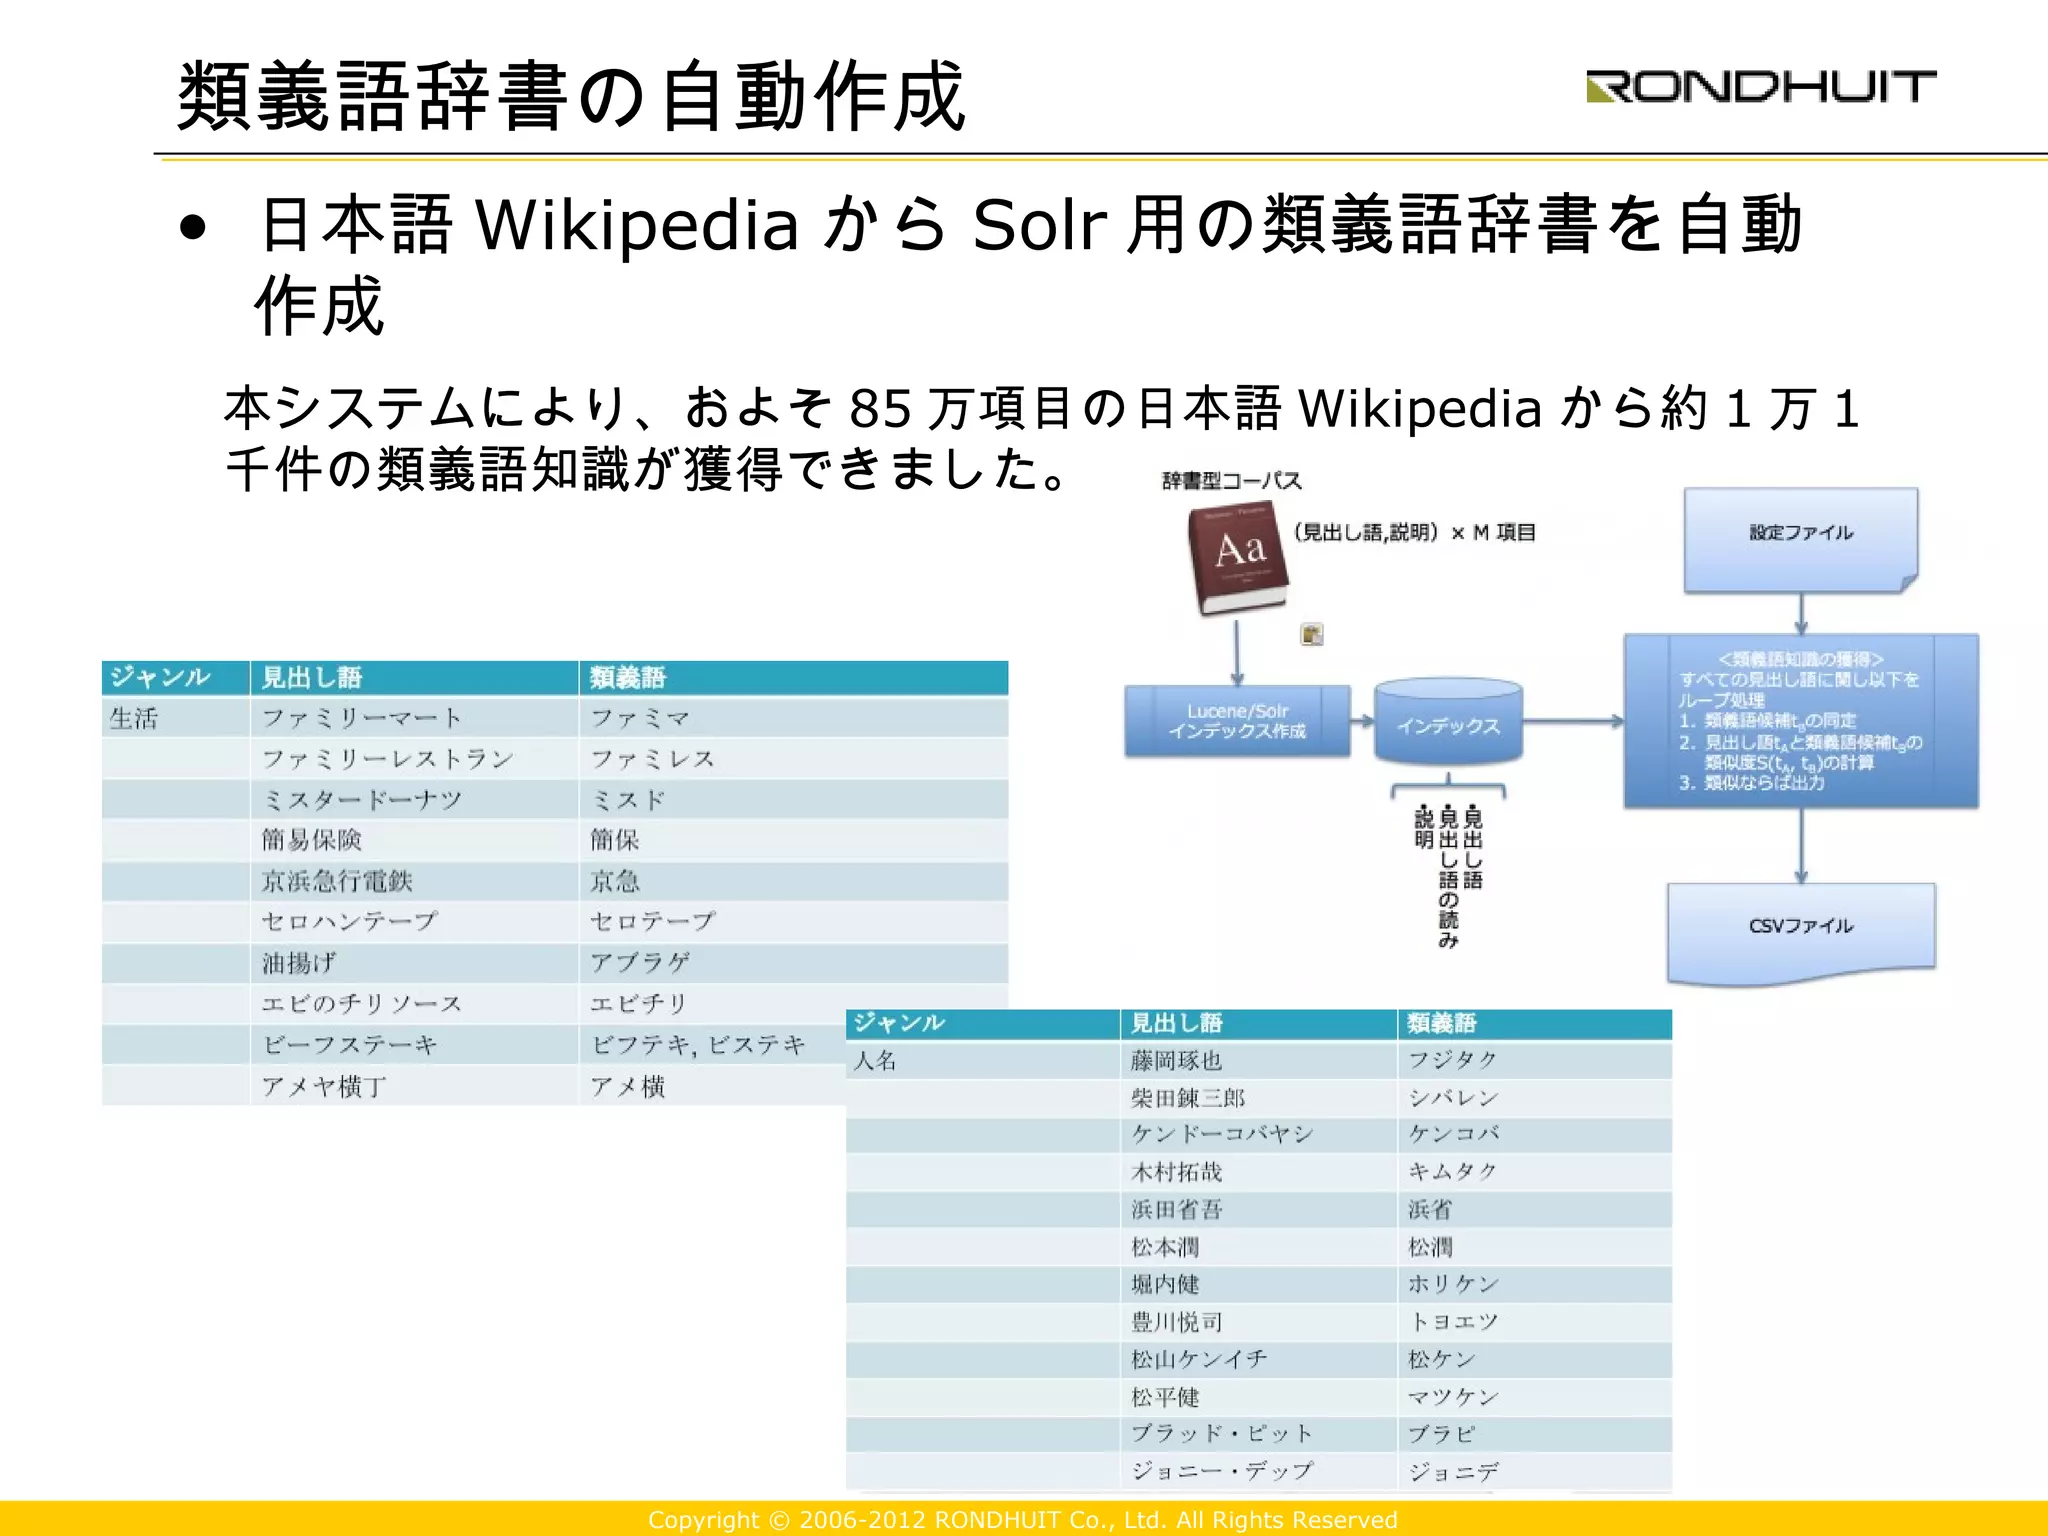Click the red dictionary book icon

1238,558
